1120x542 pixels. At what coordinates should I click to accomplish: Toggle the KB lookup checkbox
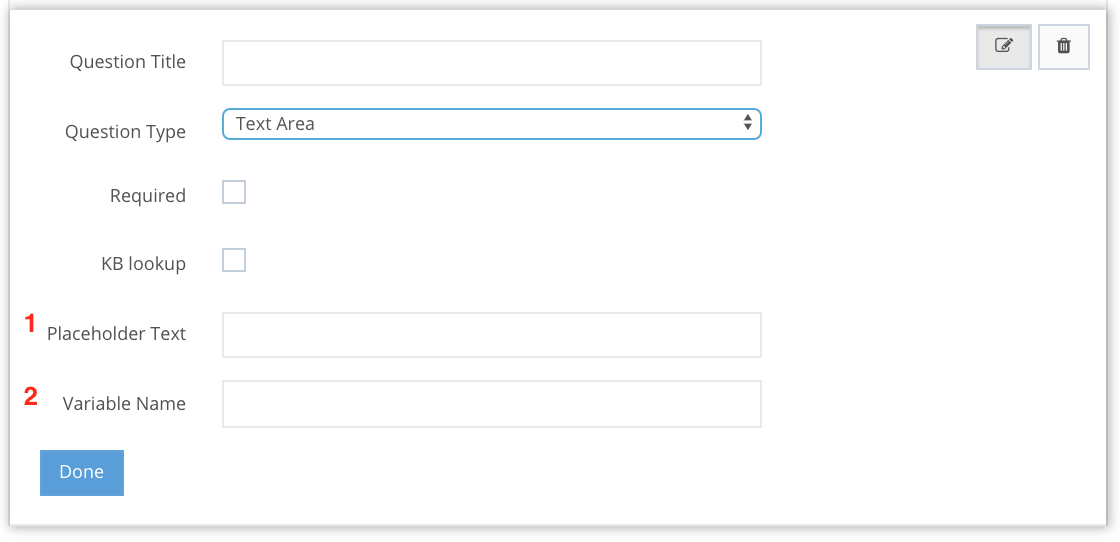coord(234,260)
